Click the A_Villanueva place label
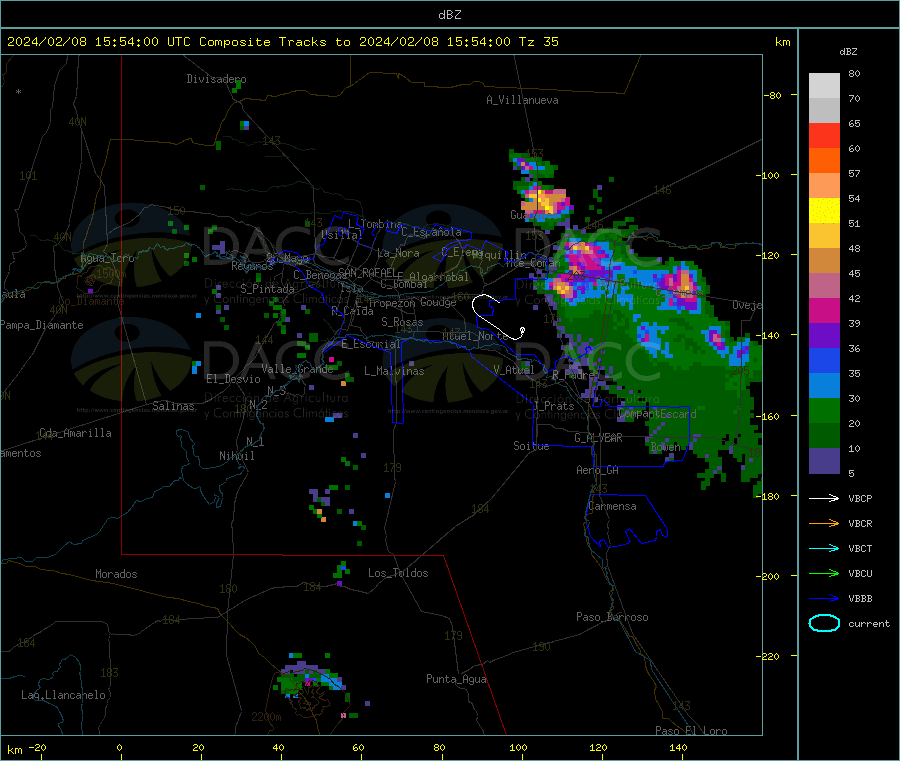 pos(522,100)
